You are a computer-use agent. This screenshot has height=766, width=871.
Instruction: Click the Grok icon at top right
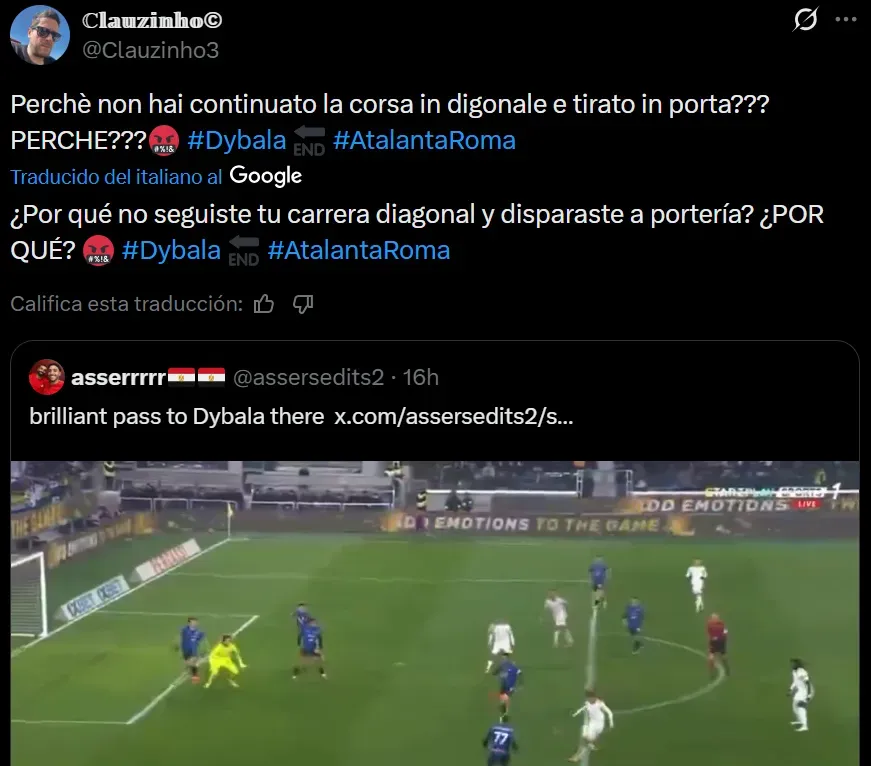(x=805, y=19)
